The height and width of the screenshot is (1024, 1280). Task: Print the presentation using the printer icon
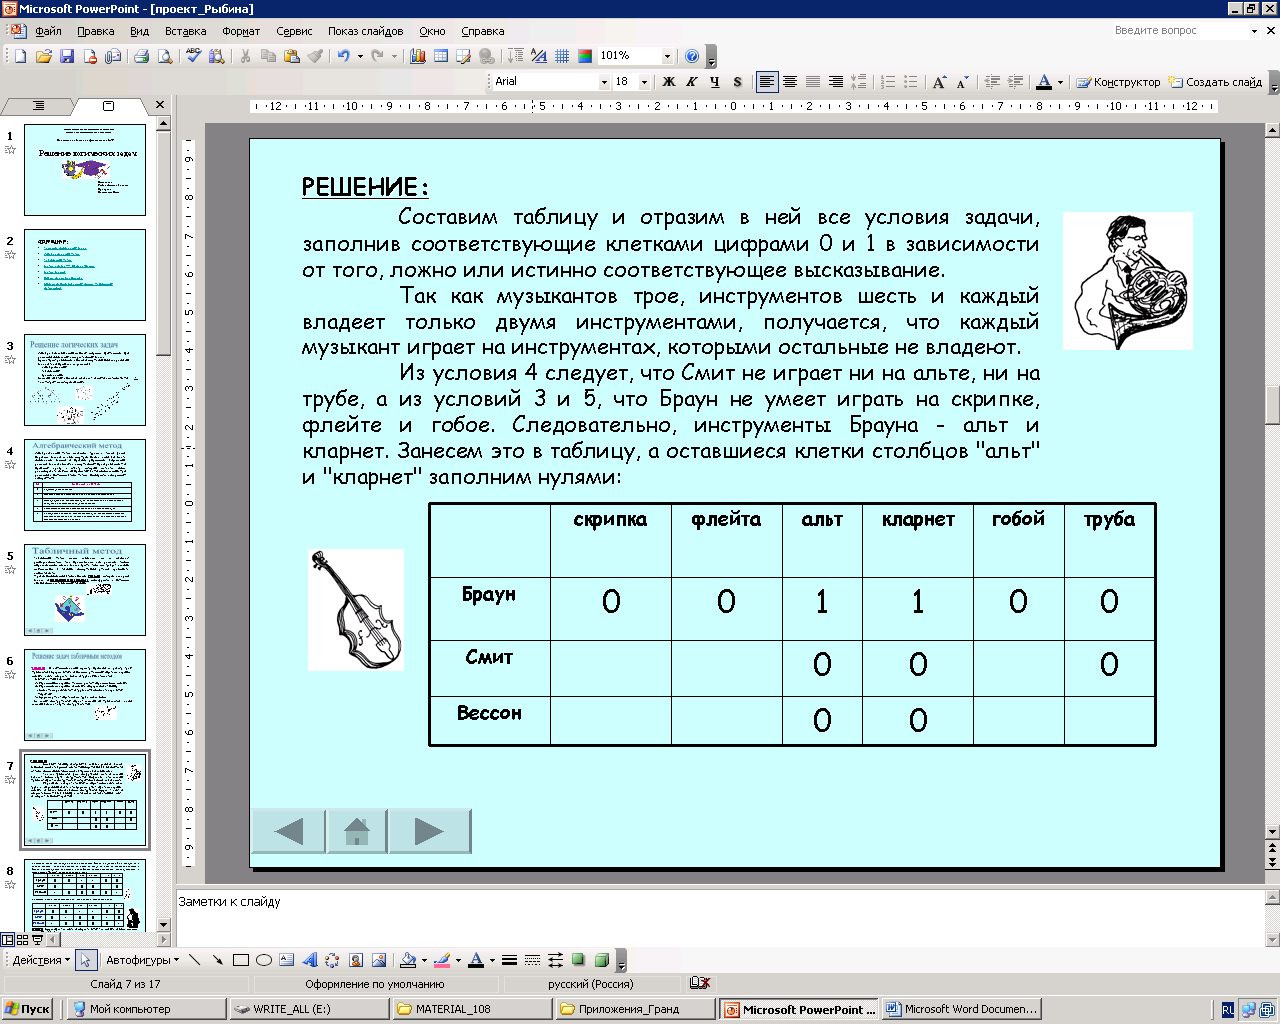[141, 56]
